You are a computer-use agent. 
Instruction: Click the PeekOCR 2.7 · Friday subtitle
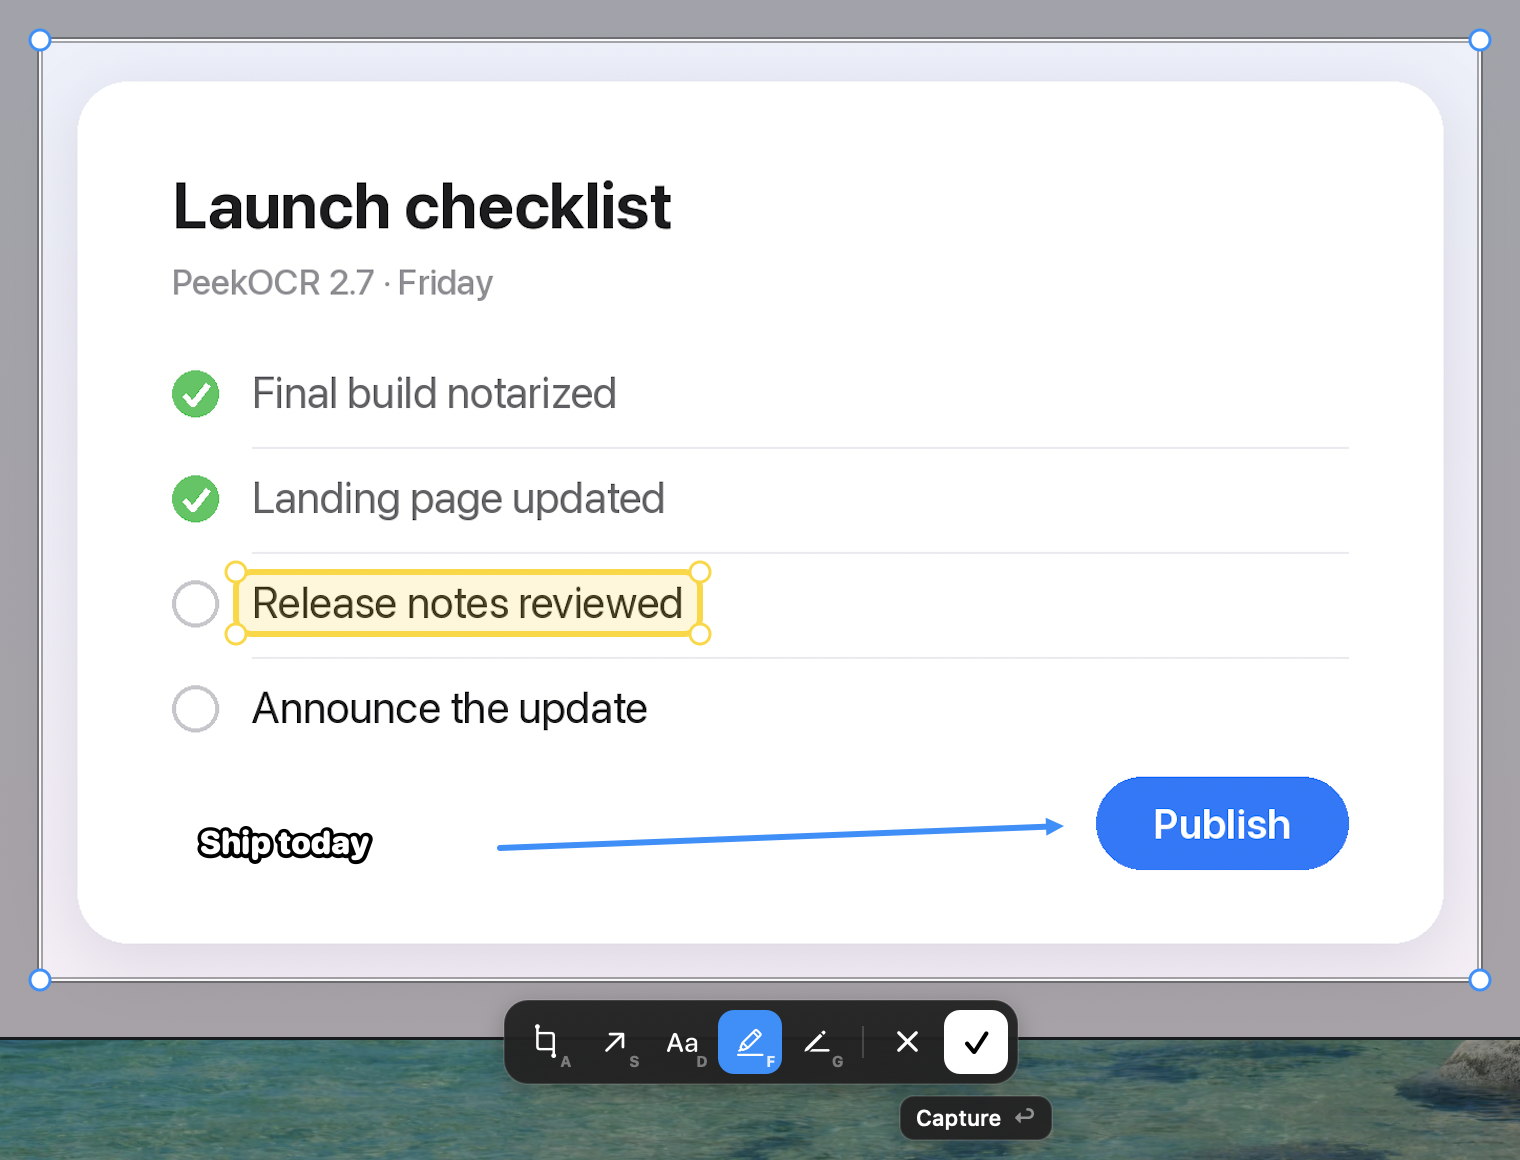333,283
